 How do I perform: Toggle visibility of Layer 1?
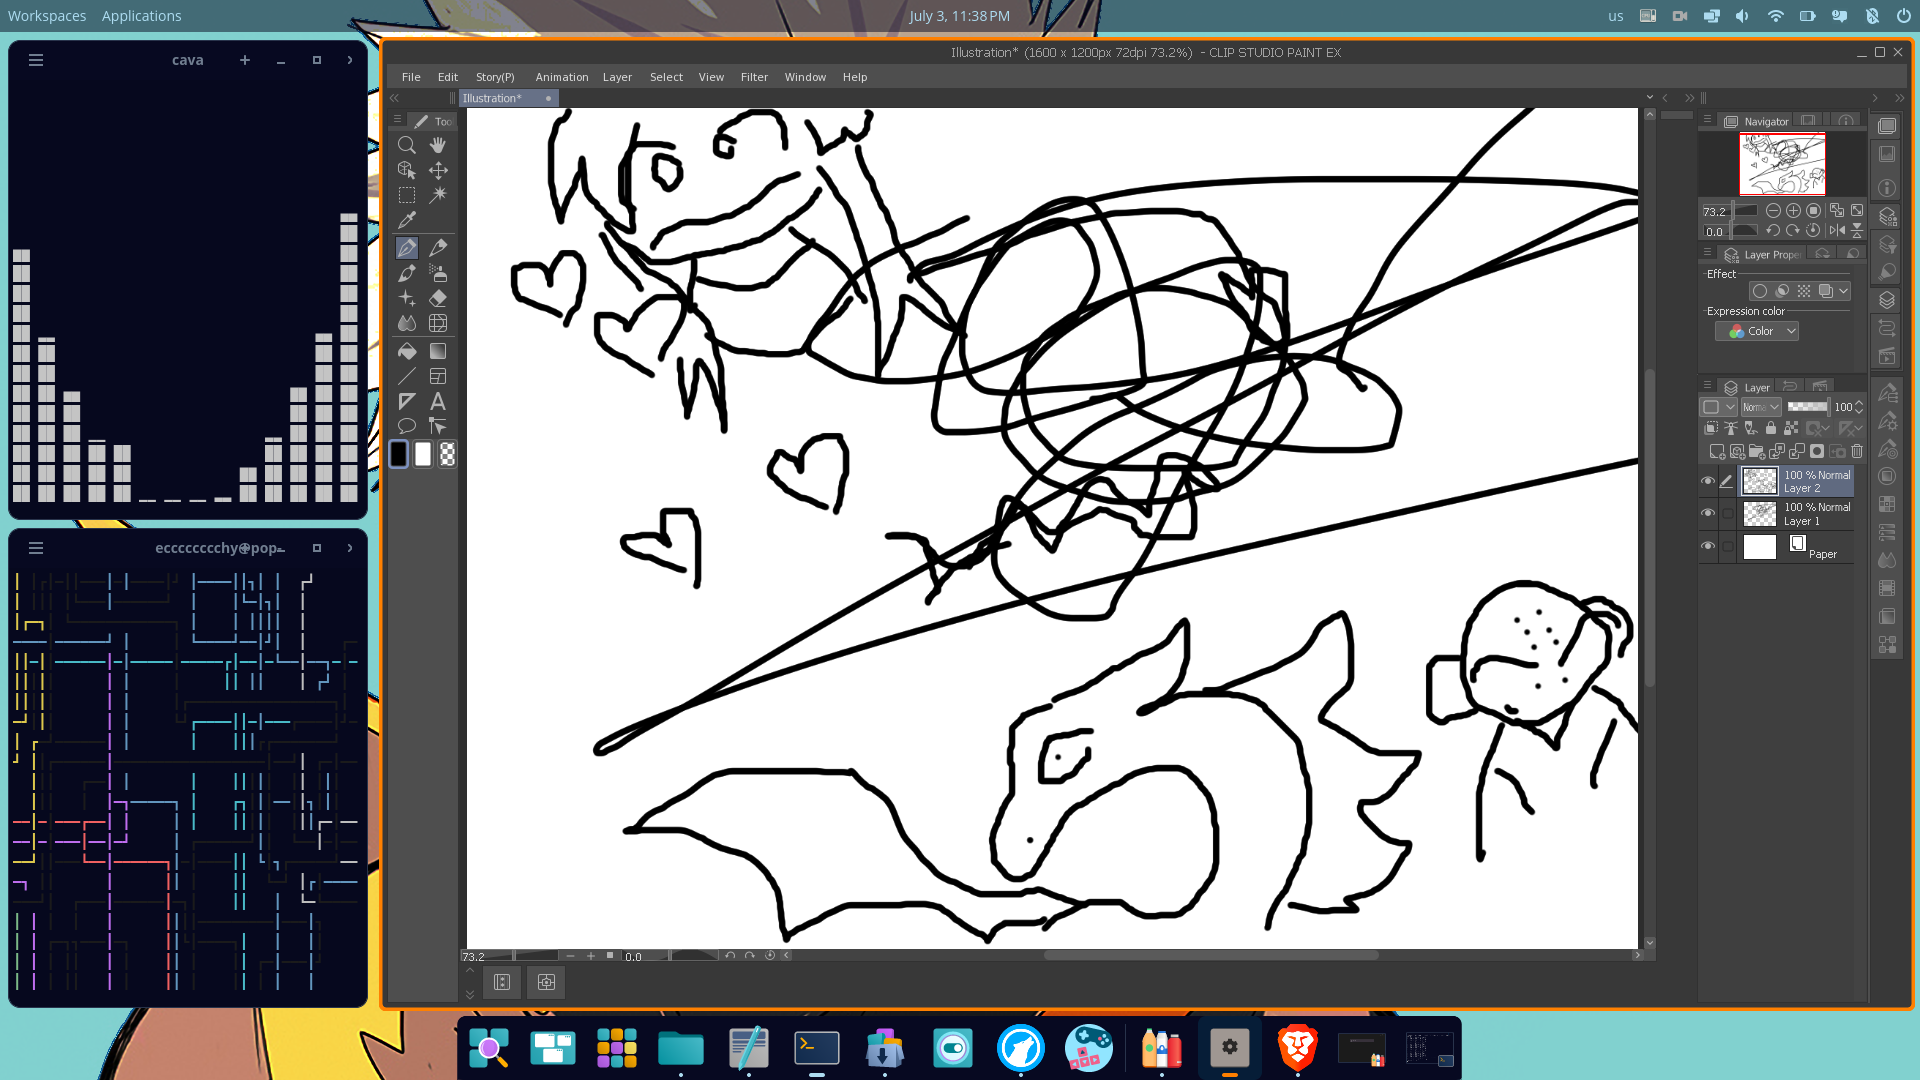point(1708,514)
